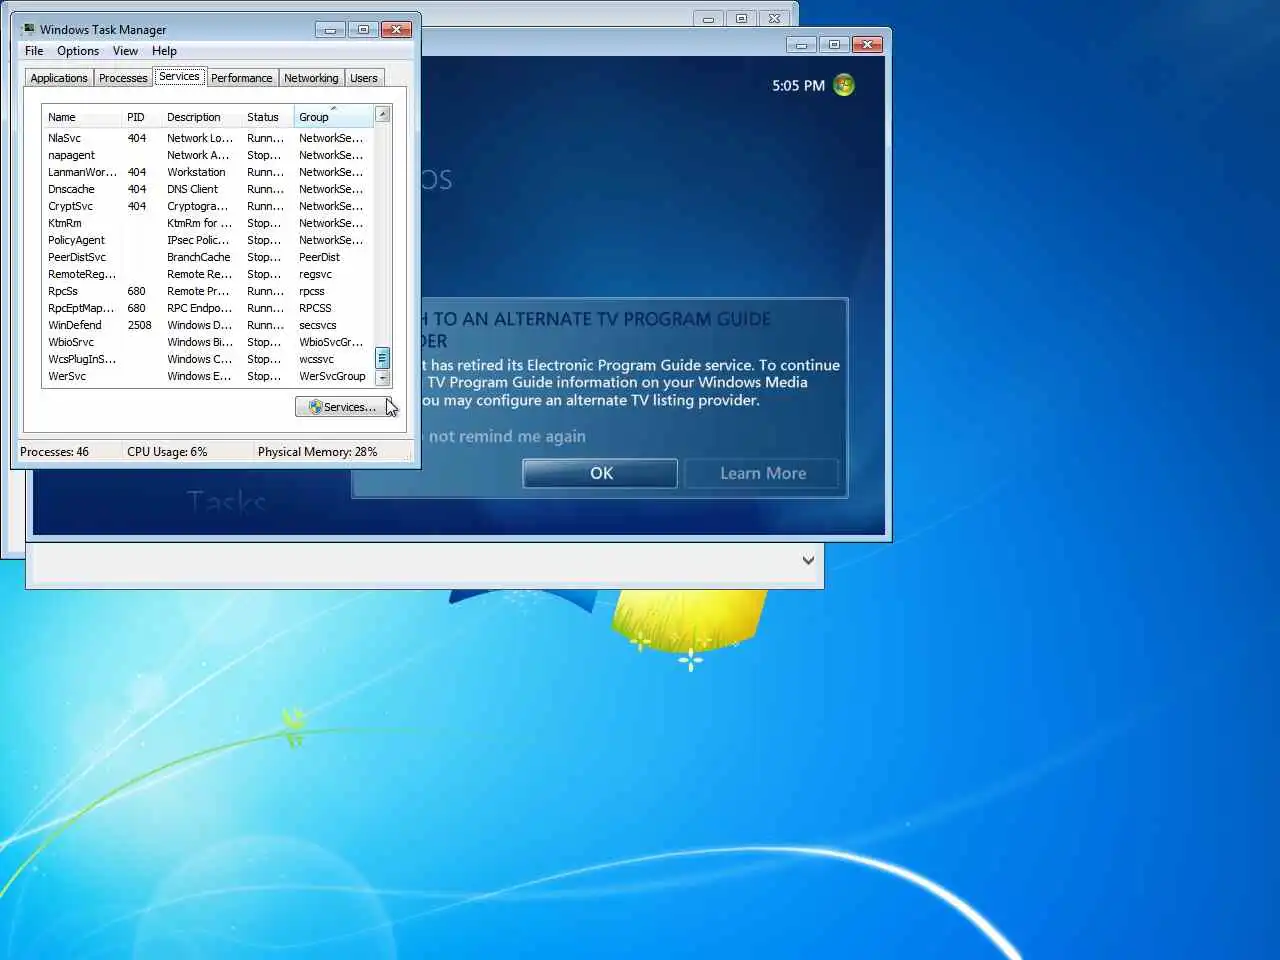The width and height of the screenshot is (1280, 960).
Task: Switch to the Networking tab
Action: point(311,78)
